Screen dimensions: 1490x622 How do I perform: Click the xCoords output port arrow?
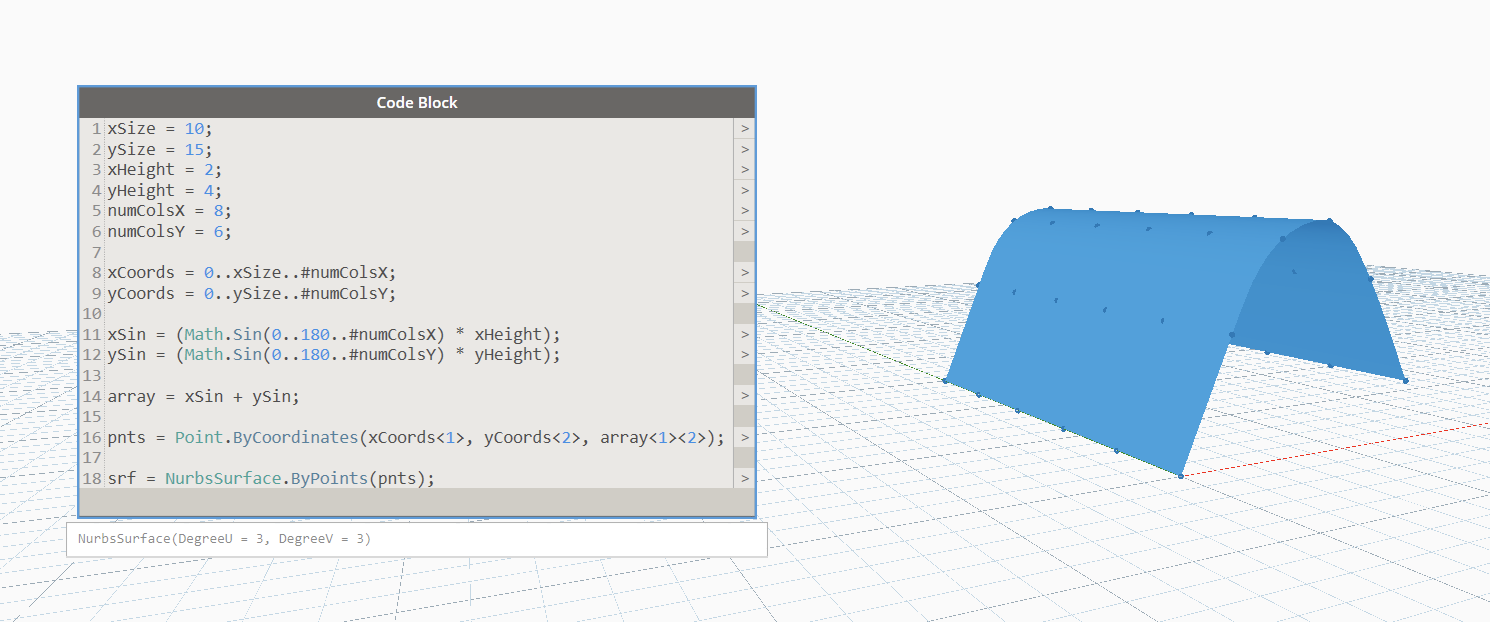(744, 273)
